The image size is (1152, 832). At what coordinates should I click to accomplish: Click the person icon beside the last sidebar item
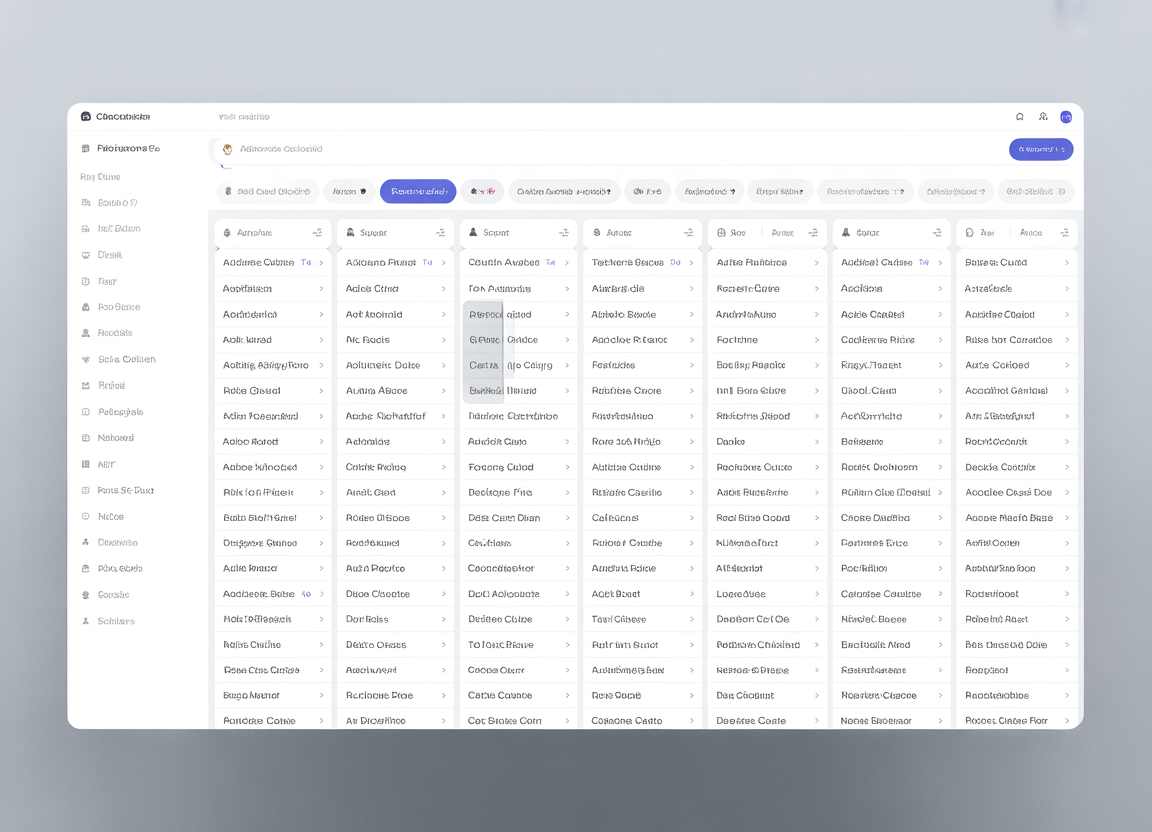tap(86, 621)
